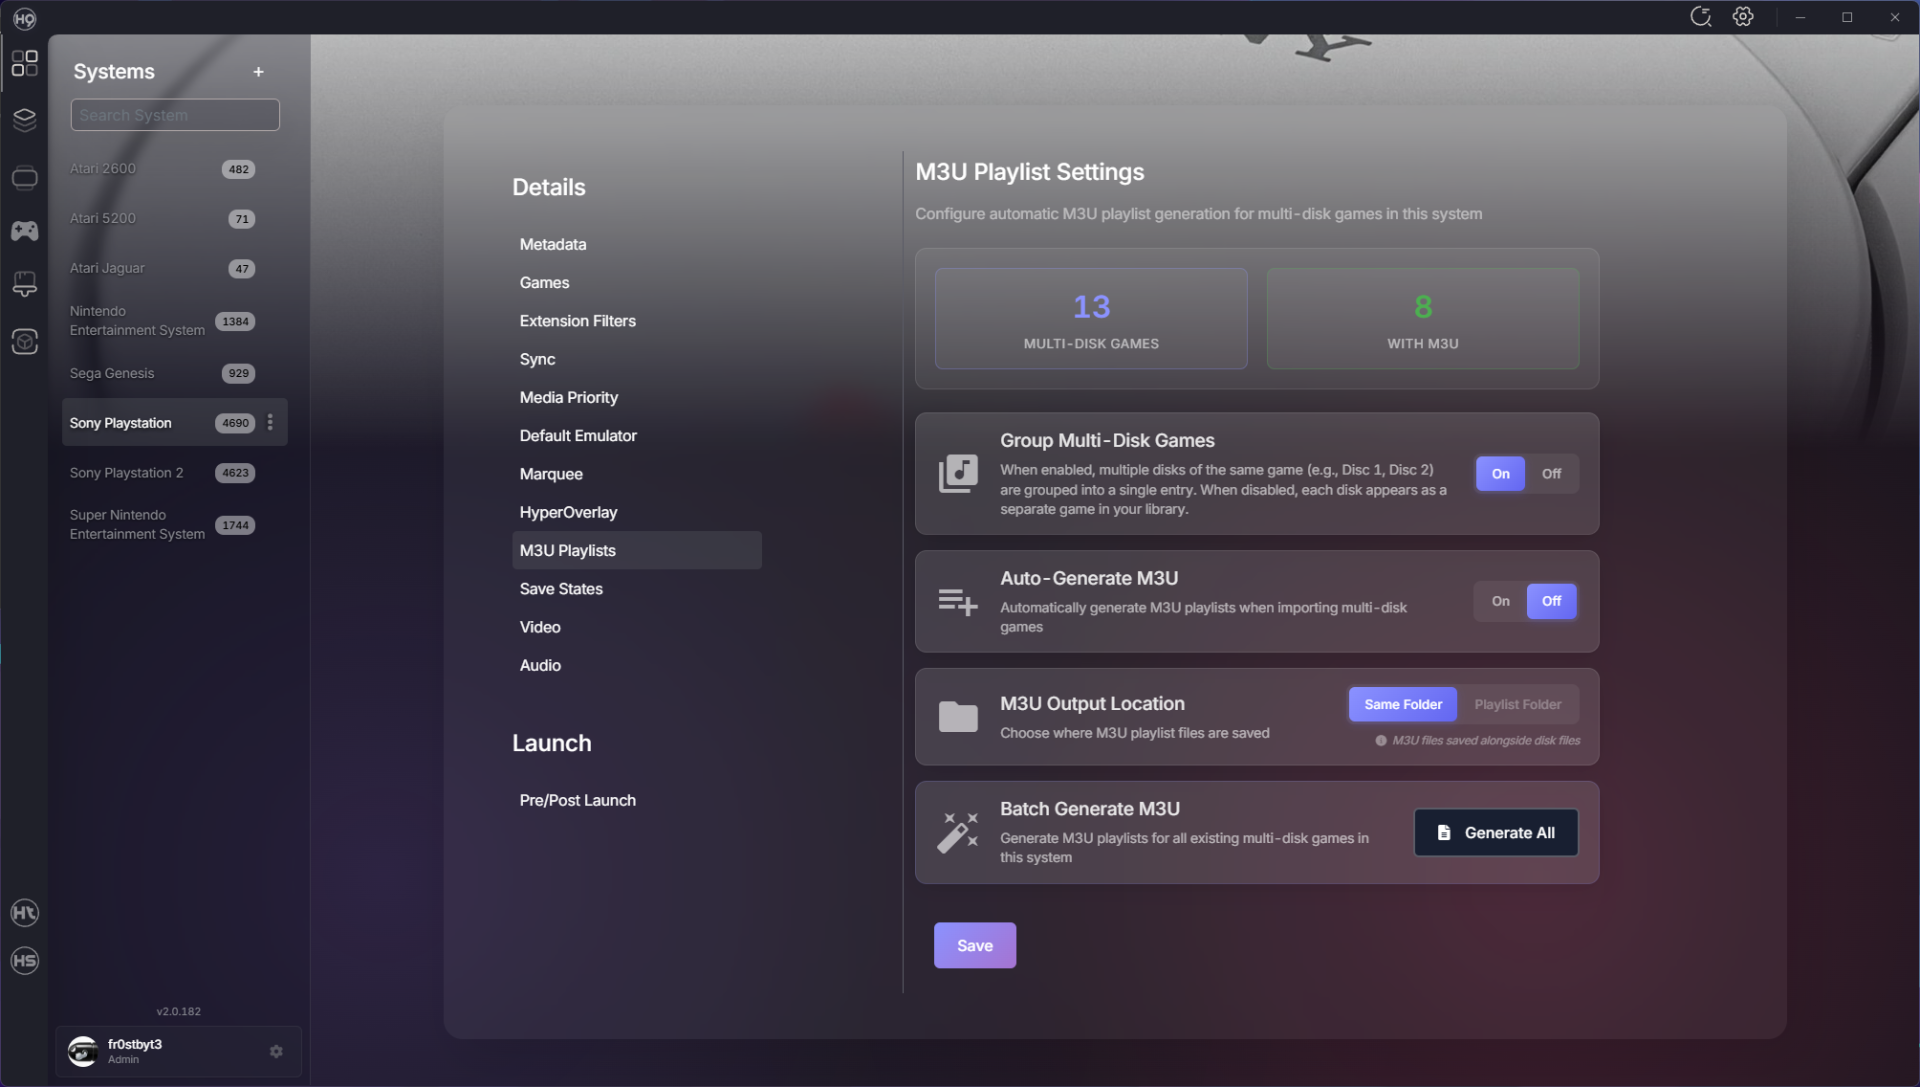Click the Generate All button
The width and height of the screenshot is (1920, 1087).
coord(1496,833)
